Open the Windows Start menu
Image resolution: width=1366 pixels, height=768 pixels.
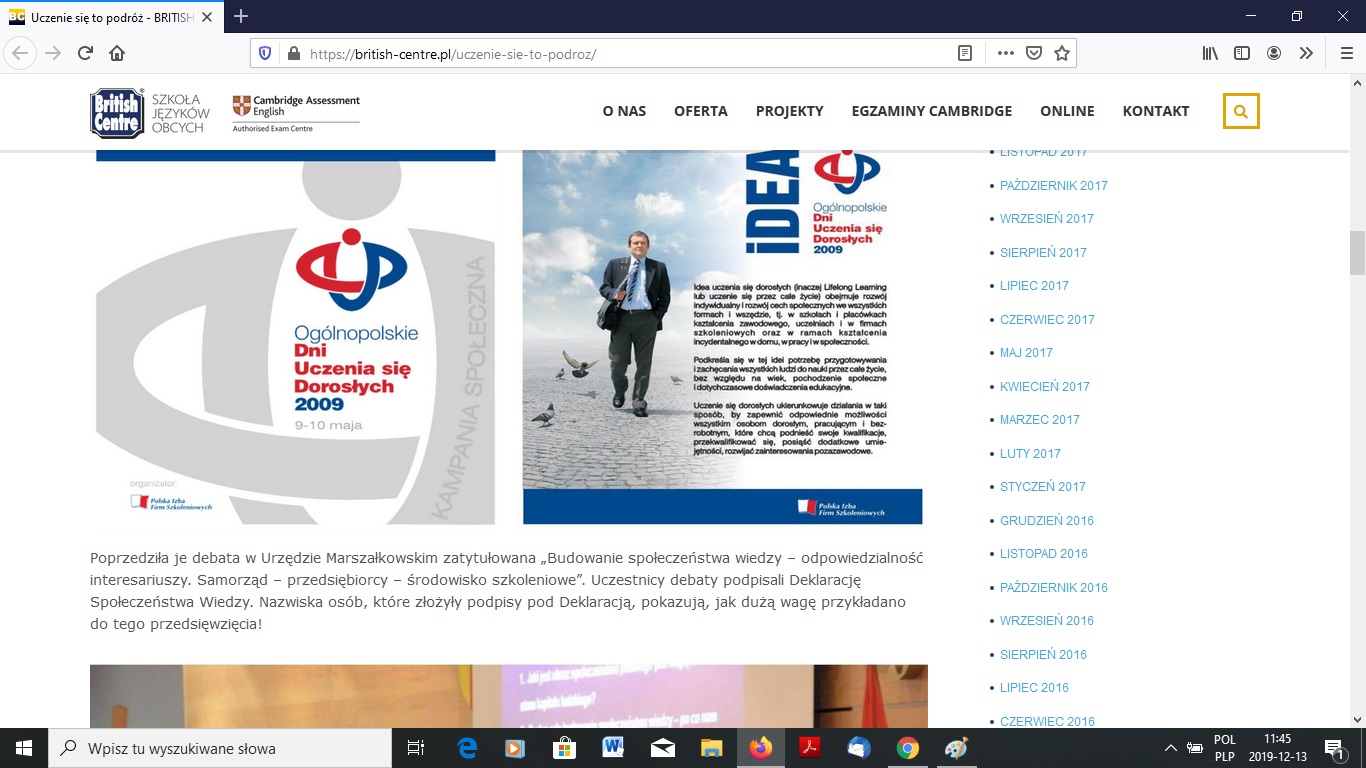point(23,748)
